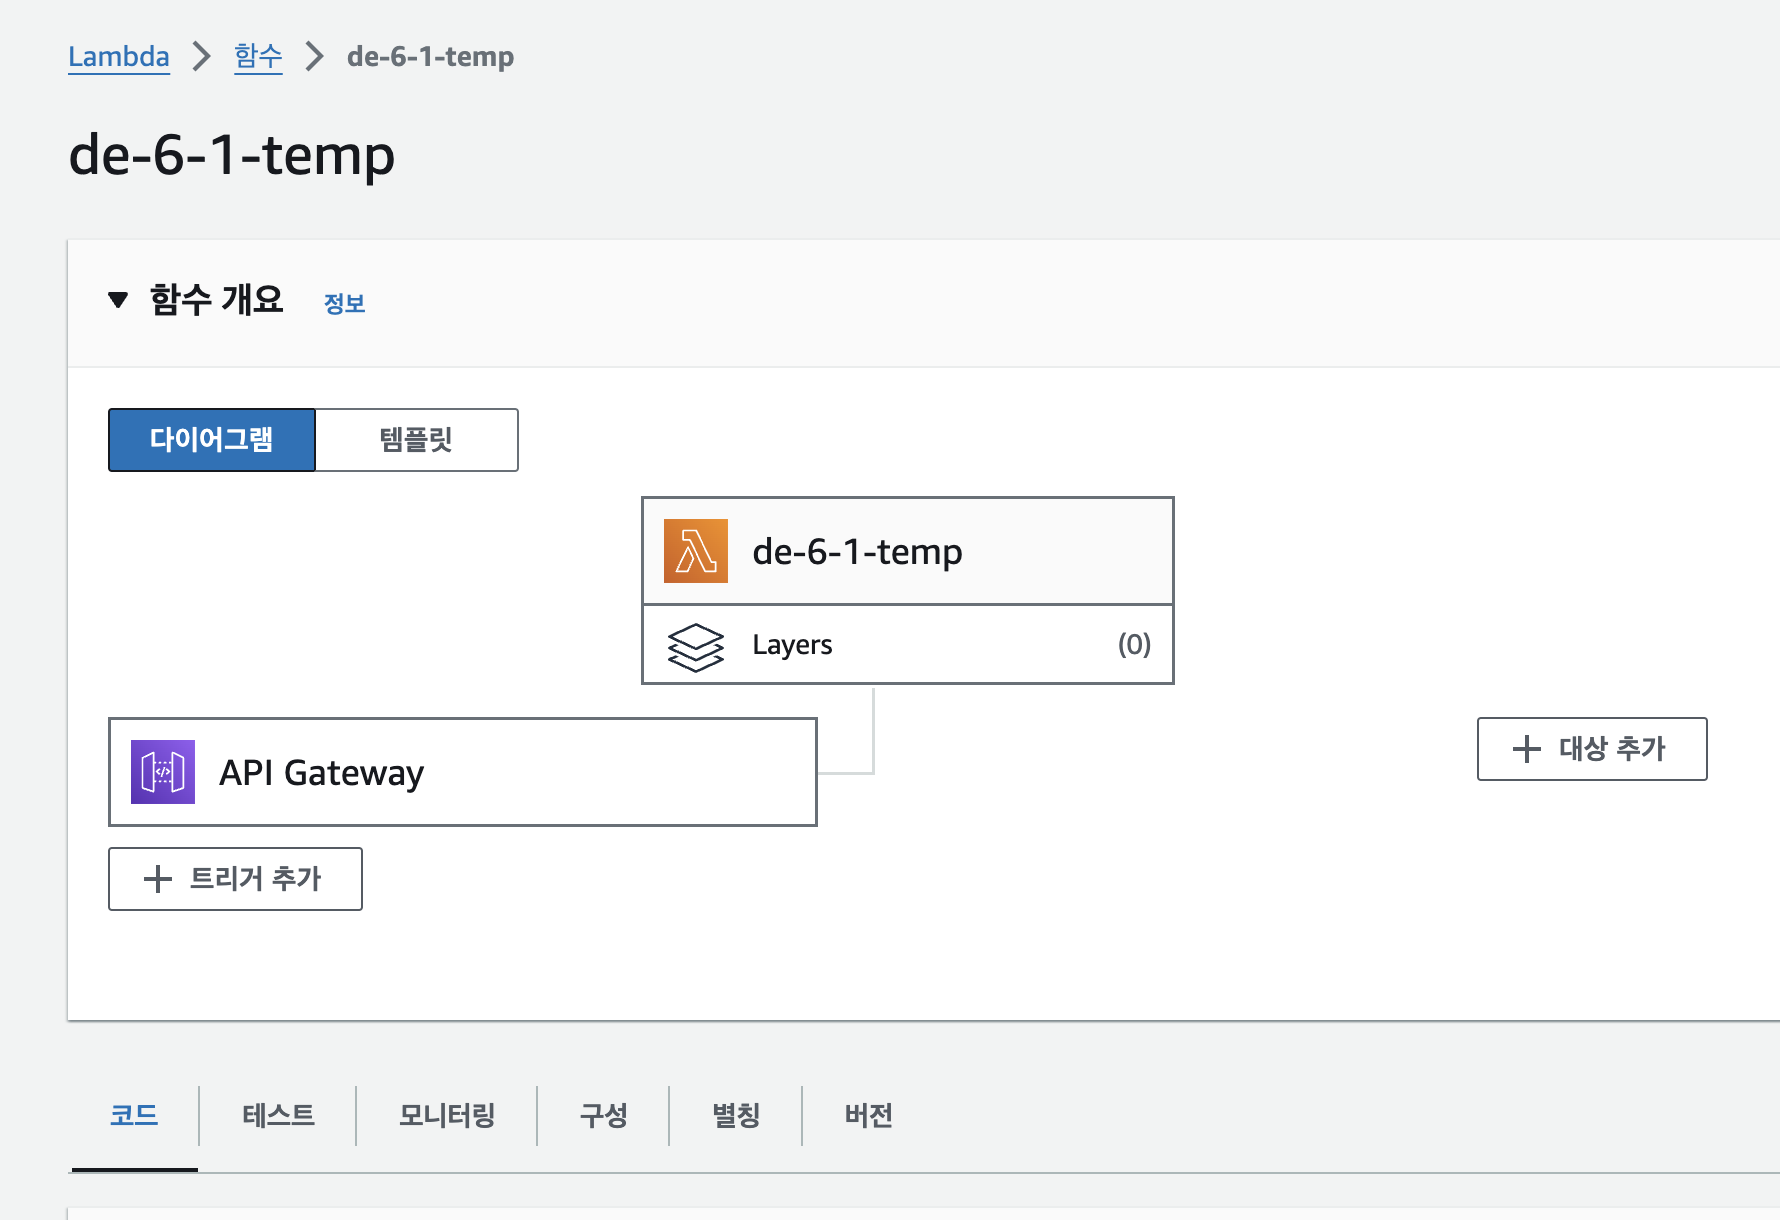Select the API Gateway trigger box
The height and width of the screenshot is (1220, 1780).
462,772
